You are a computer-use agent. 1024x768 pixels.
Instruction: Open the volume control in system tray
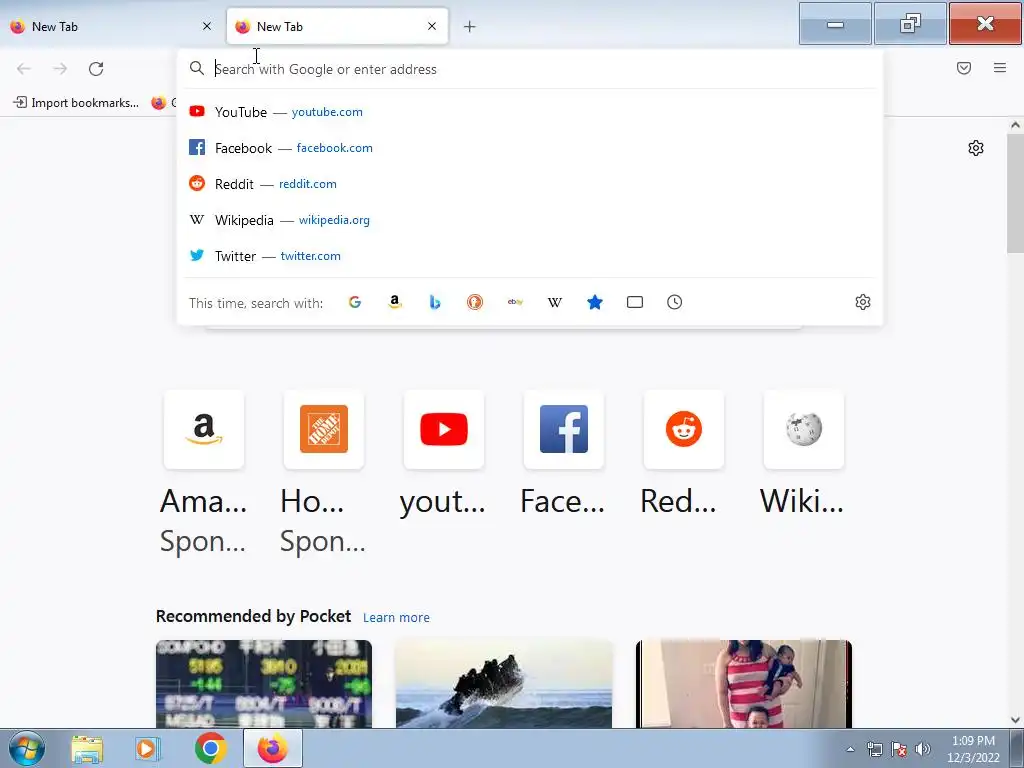(x=923, y=749)
